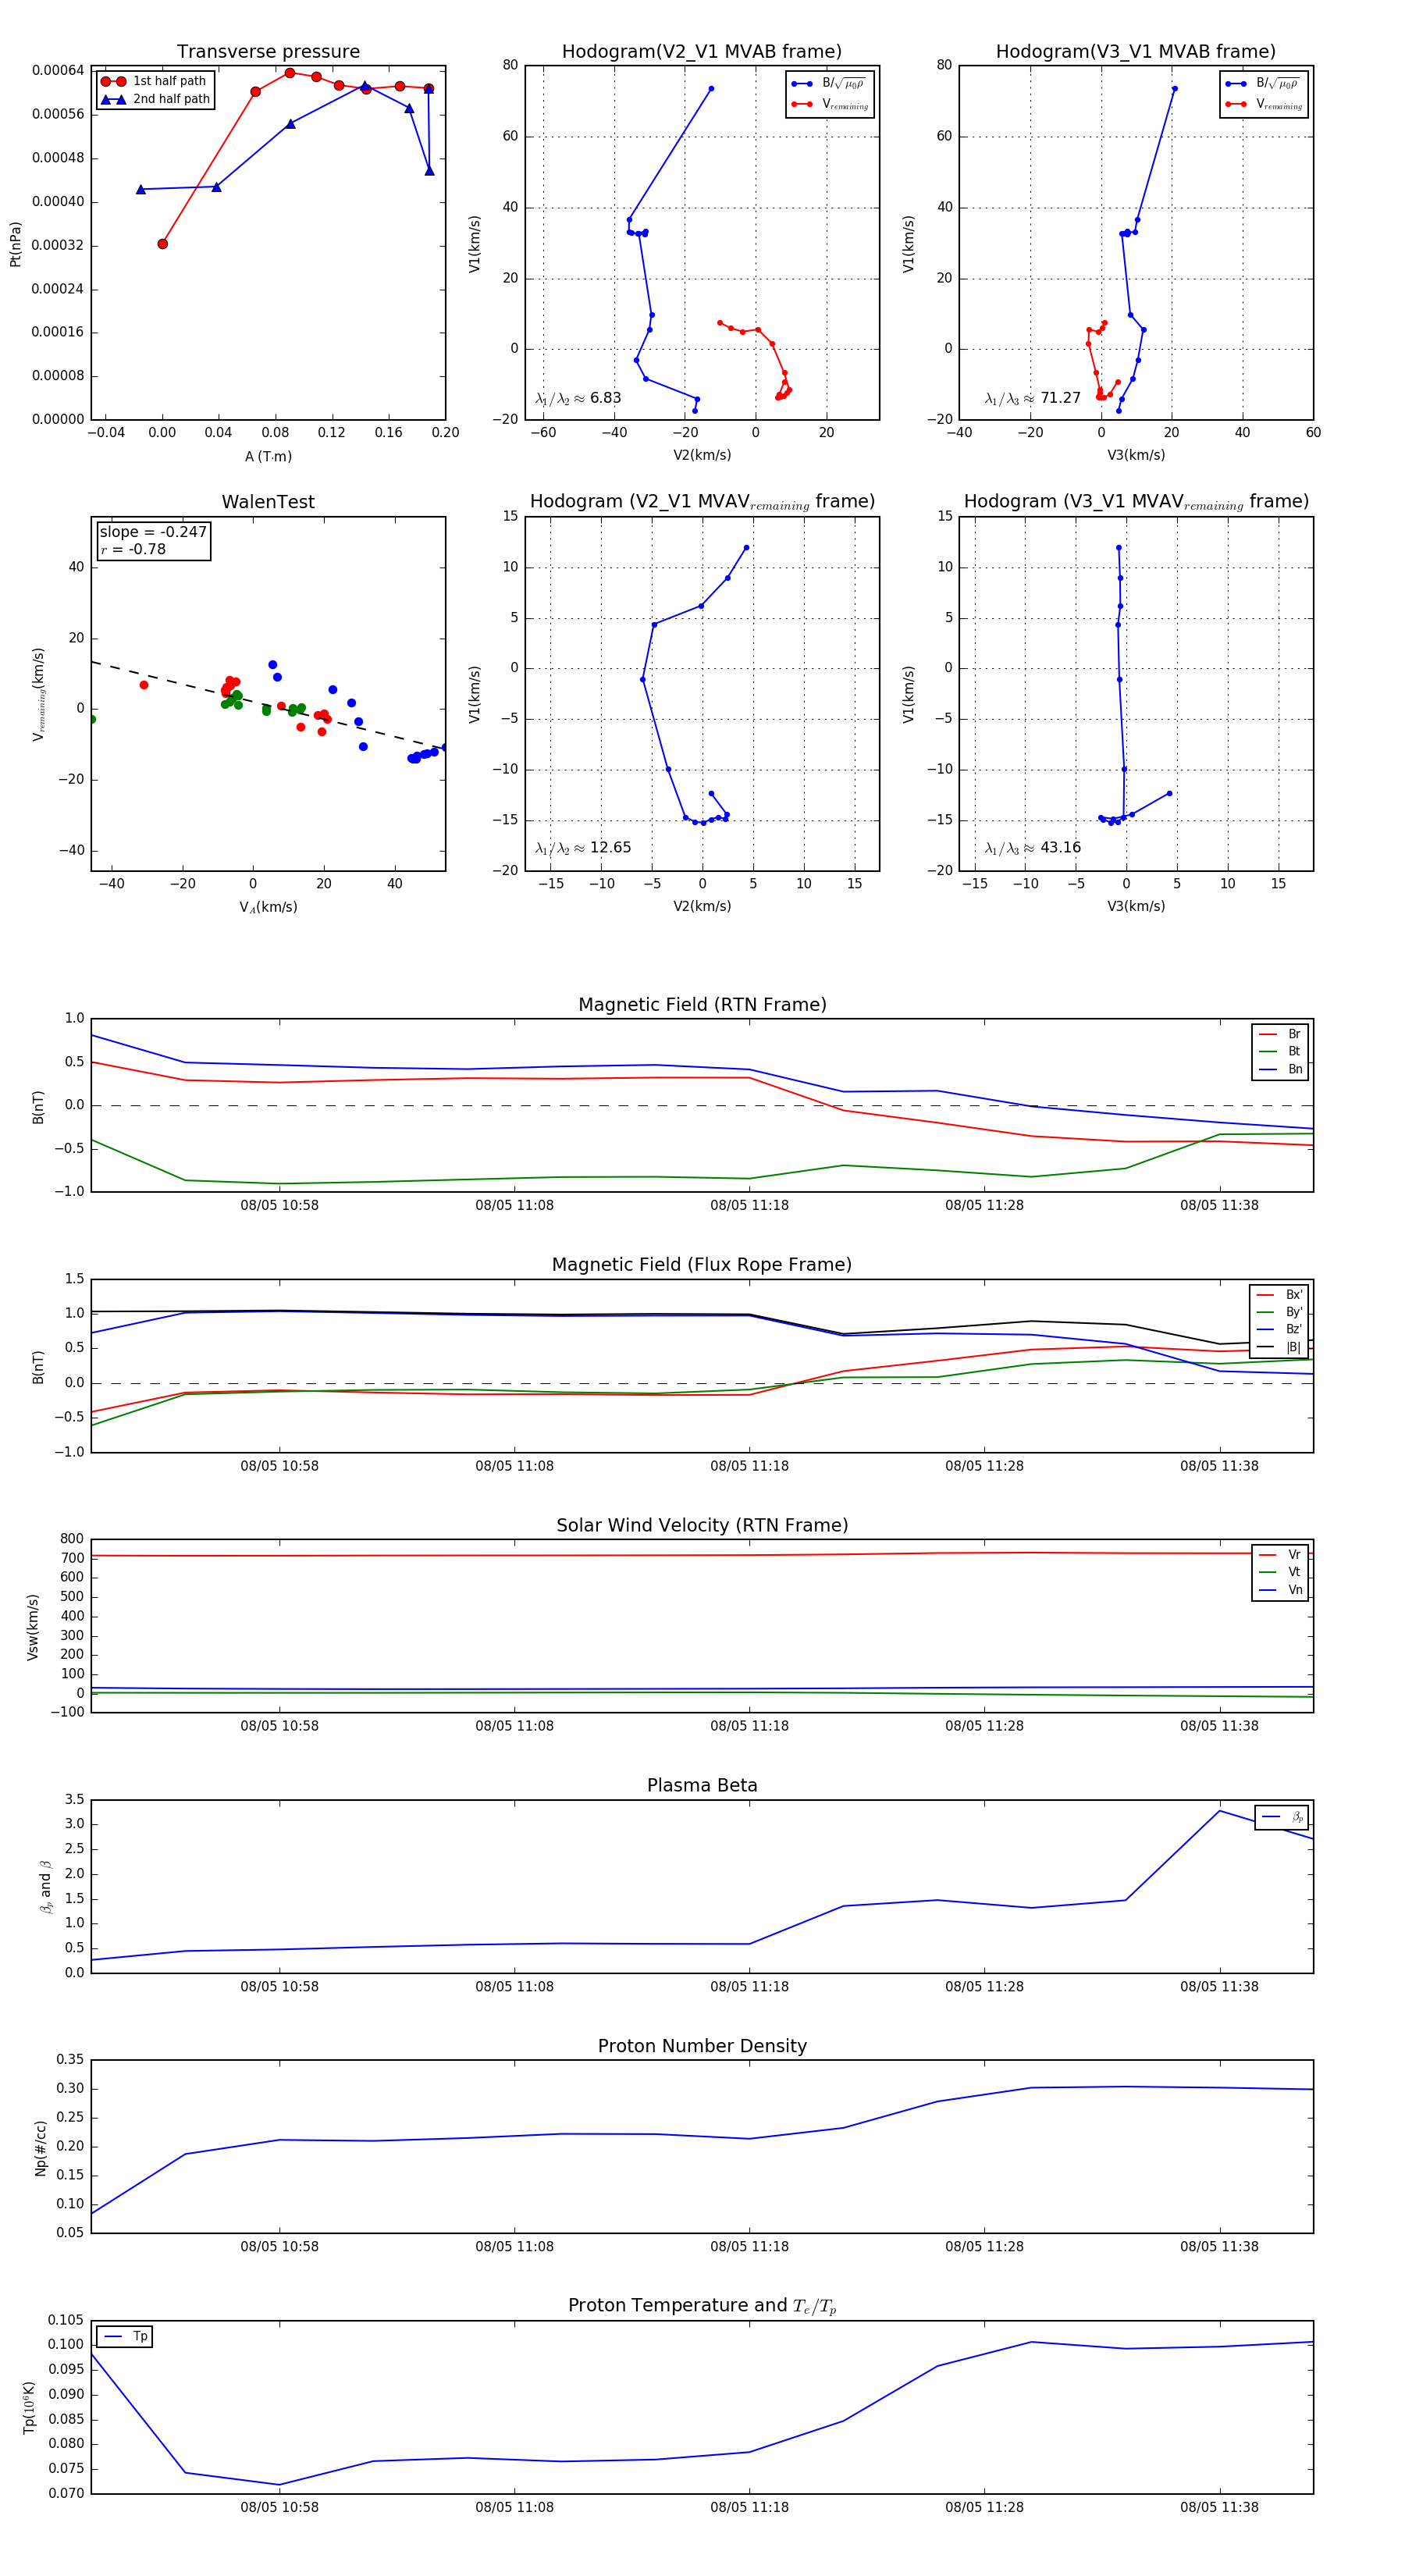1405x2576 pixels.
Task: Click '08/05 11:38' tick under proton temperature
Action: point(1219,2507)
